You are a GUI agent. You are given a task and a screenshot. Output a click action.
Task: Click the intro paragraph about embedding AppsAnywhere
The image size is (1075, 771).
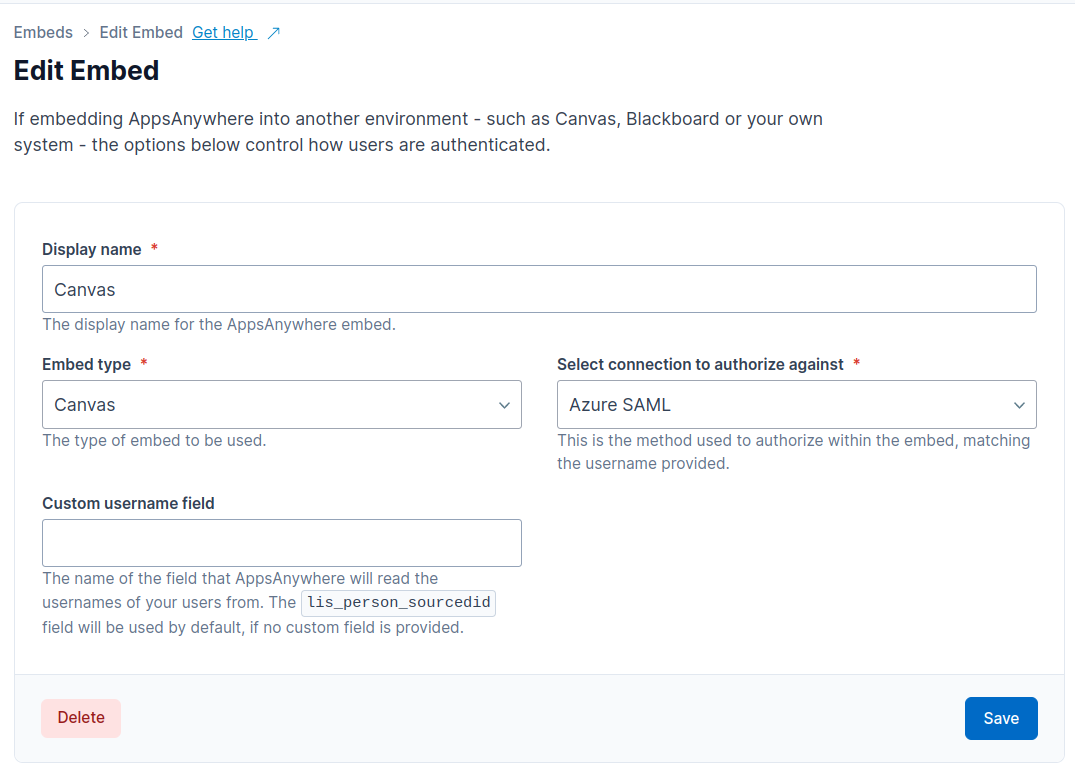pos(418,132)
